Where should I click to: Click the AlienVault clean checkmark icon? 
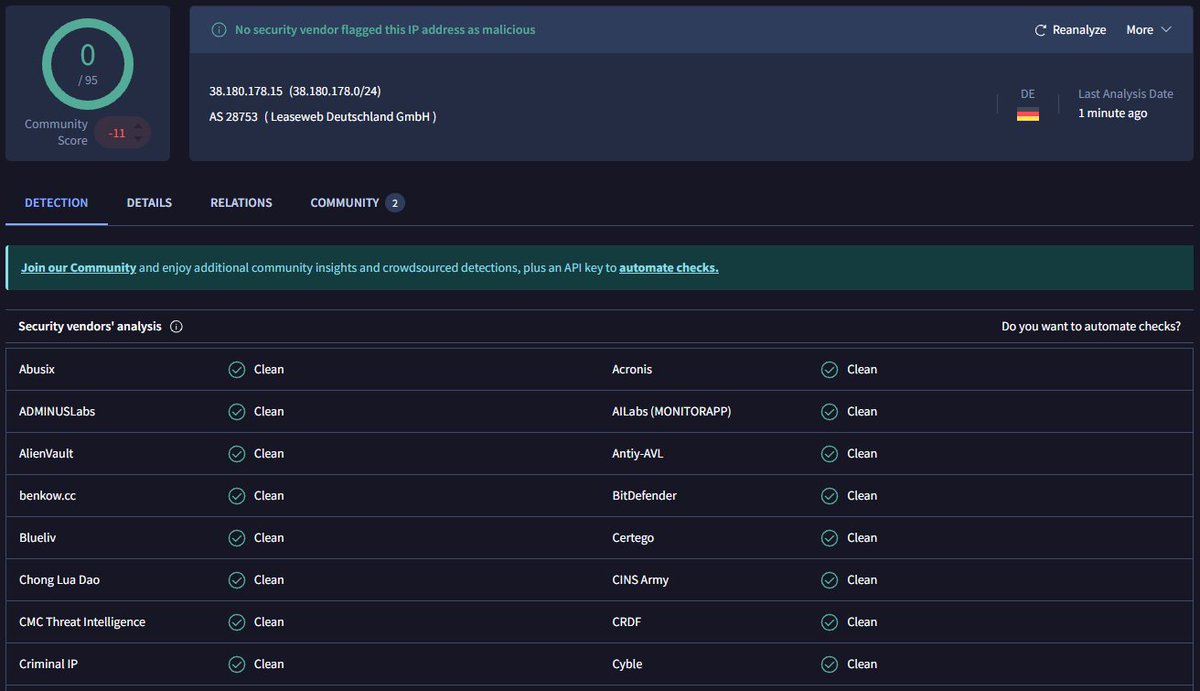(237, 454)
